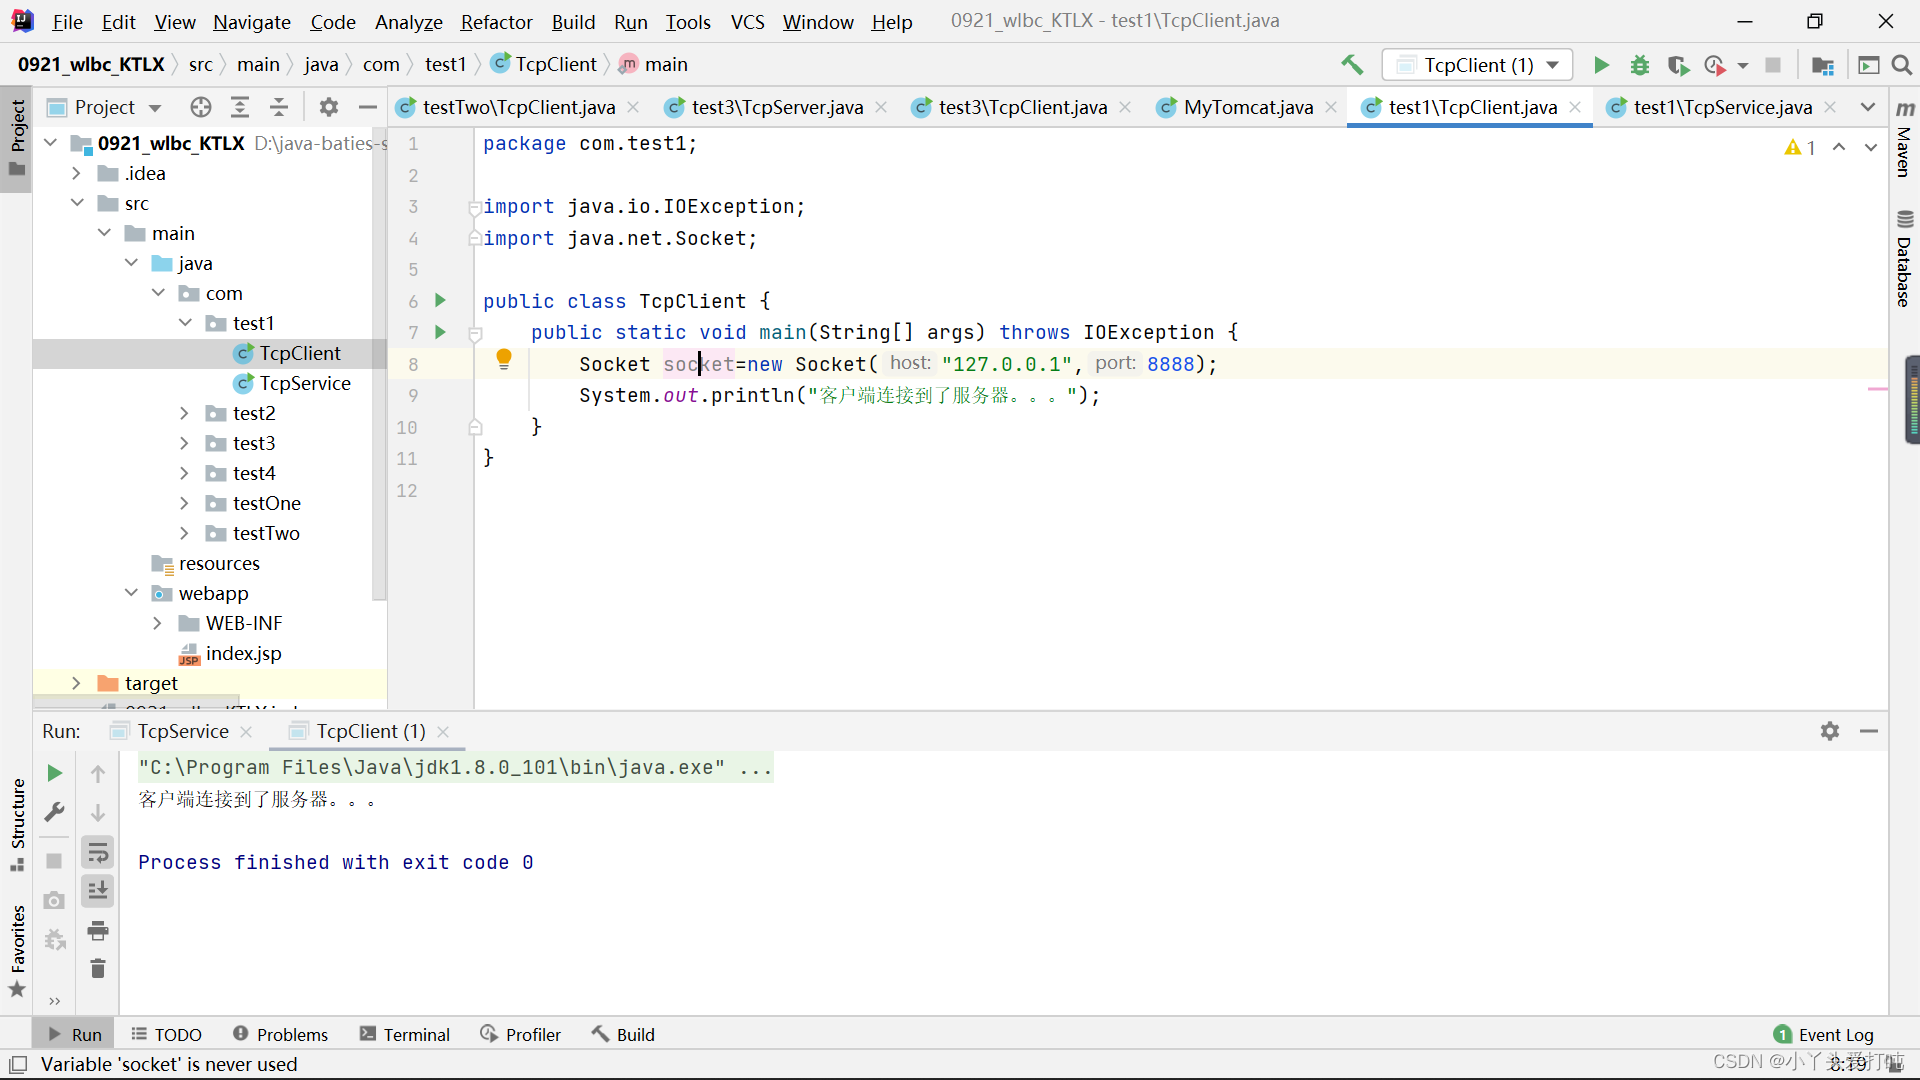Click wrench icon in Run panel
Image resolution: width=1920 pixels, height=1080 pixels.
(x=55, y=812)
